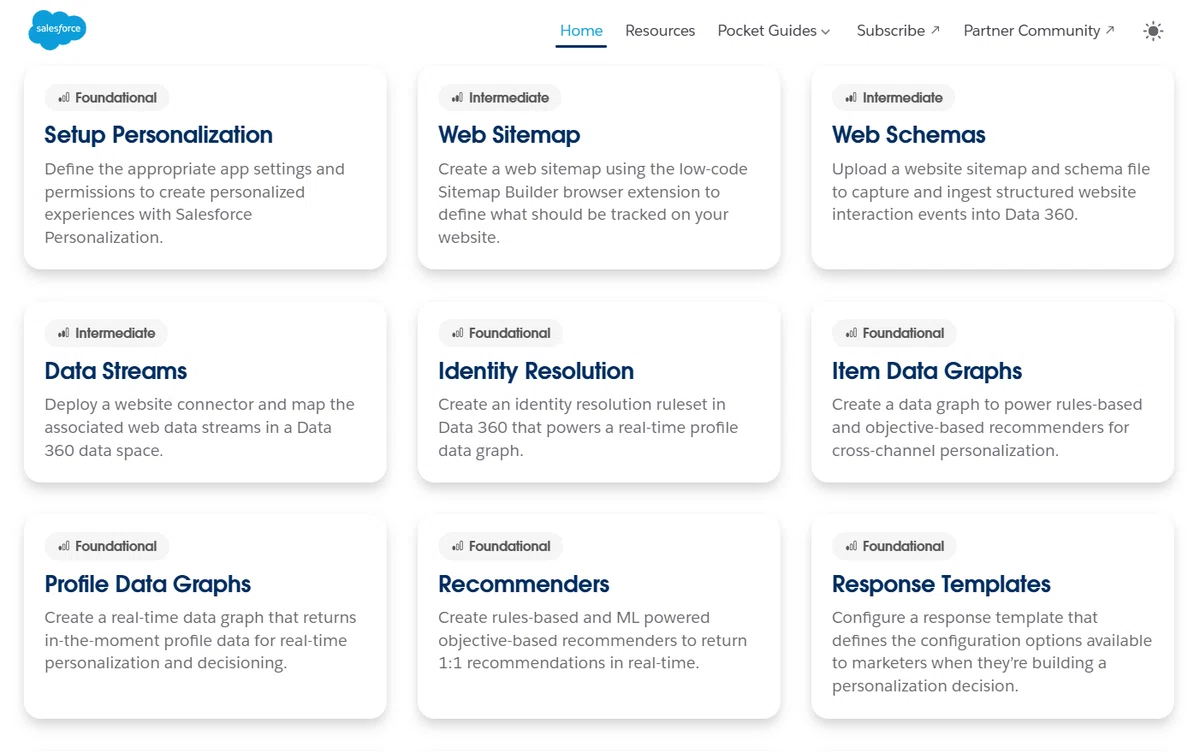Click the Intermediate badge icon on Web Schemas
The height and width of the screenshot is (752, 1200).
pyautogui.click(x=851, y=98)
